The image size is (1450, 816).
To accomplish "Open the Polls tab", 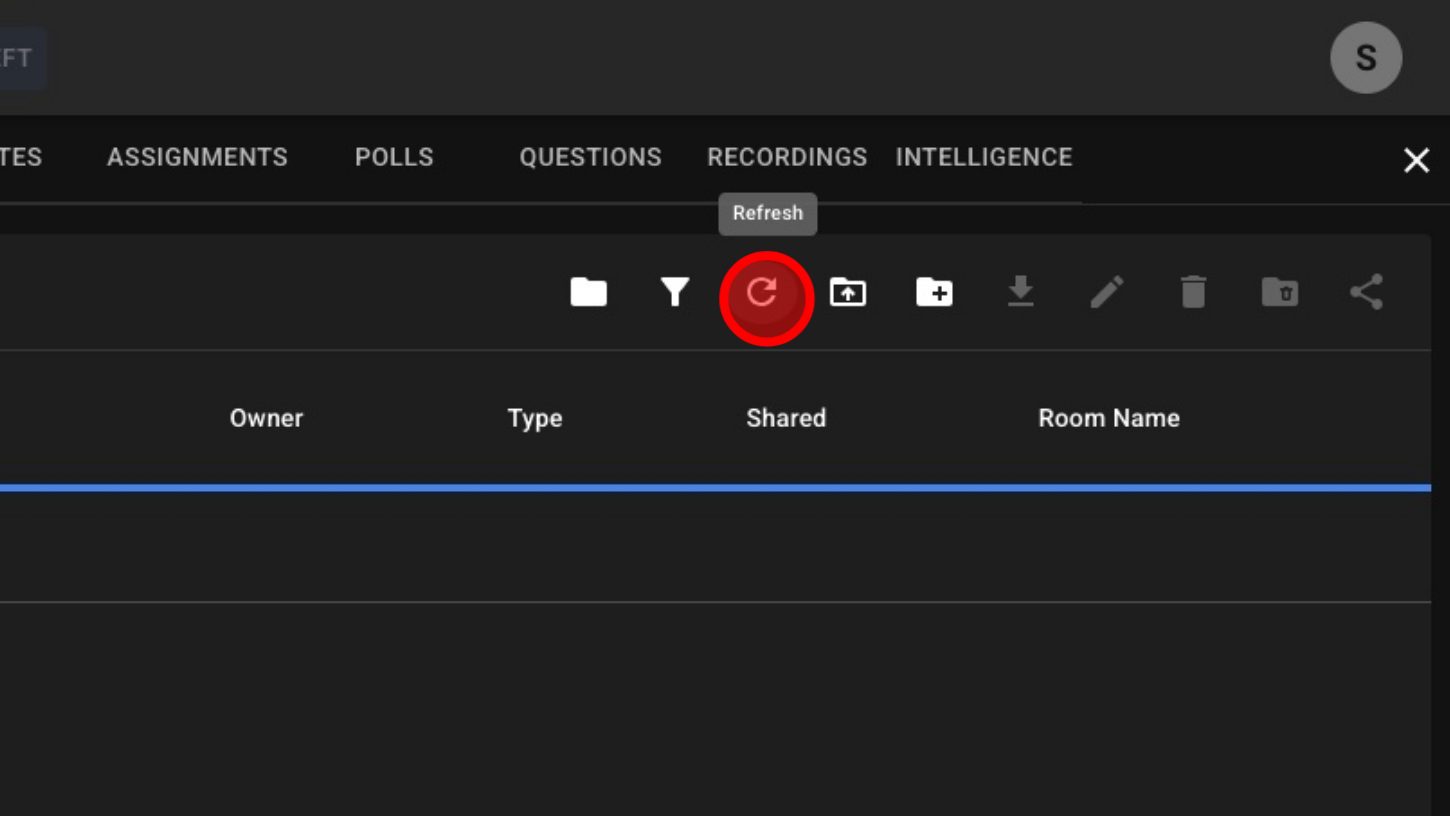I will pyautogui.click(x=394, y=157).
